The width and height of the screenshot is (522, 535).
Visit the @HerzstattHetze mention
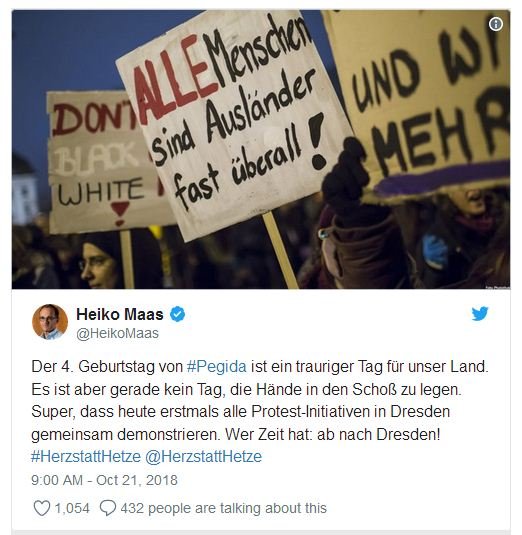203,457
